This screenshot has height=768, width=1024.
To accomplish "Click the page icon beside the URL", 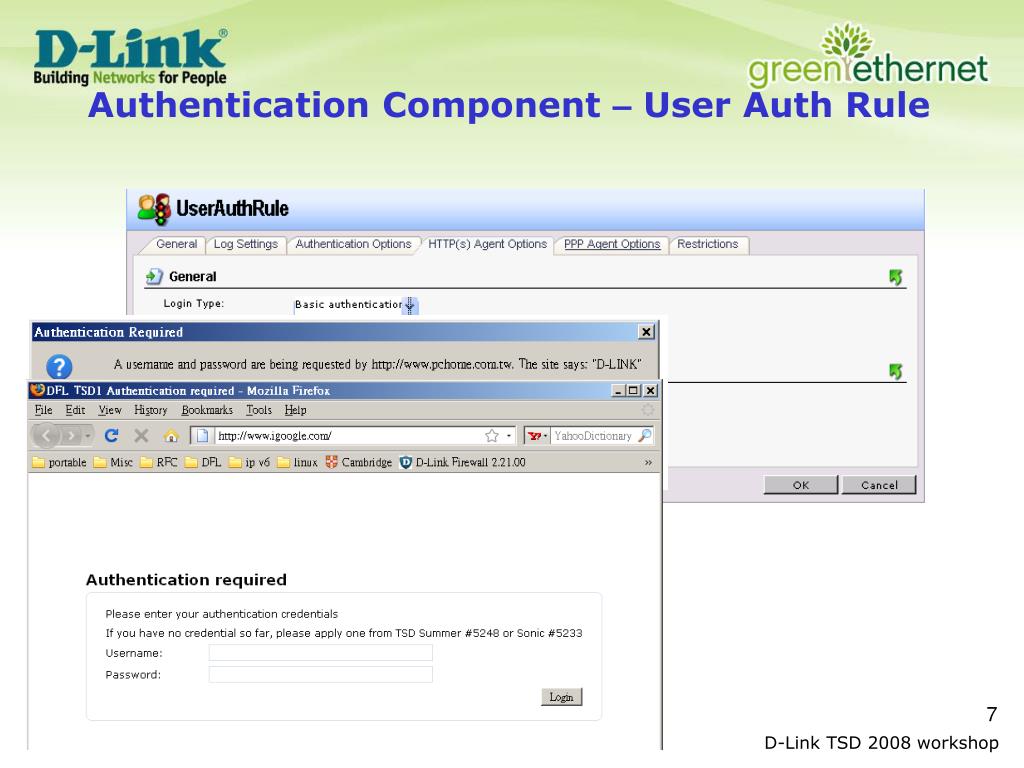I will [x=202, y=436].
